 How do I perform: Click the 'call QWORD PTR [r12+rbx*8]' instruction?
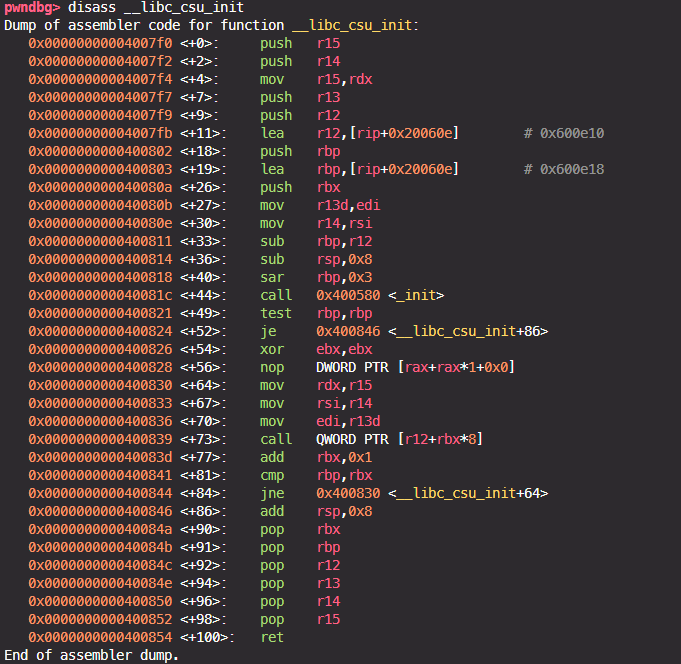(x=371, y=439)
